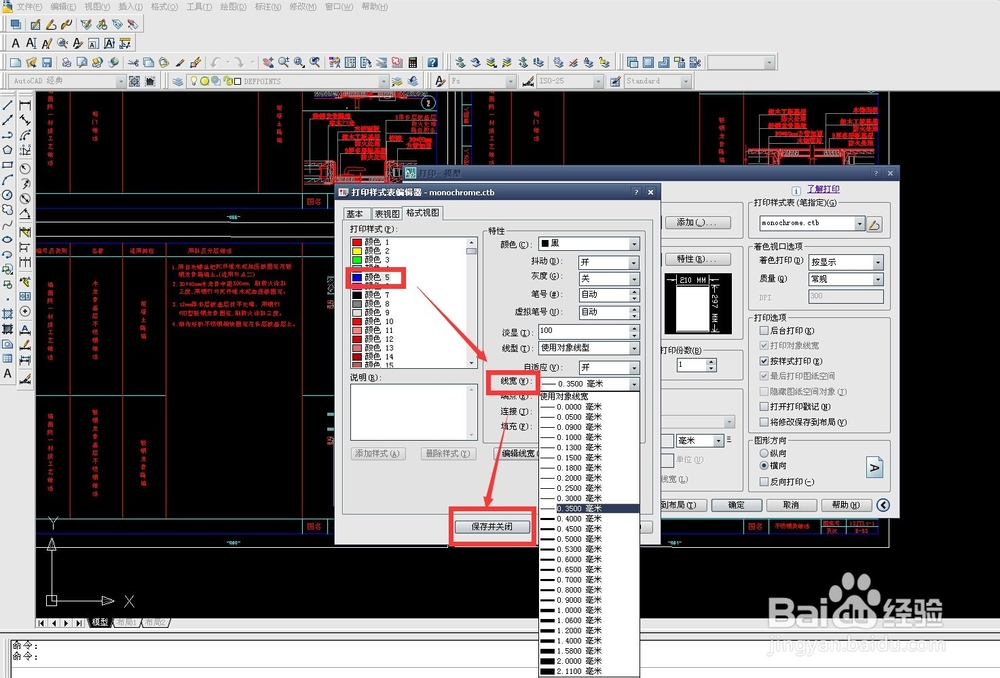1000x678 pixels.
Task: Toggle 打开打印戳记 checkbox
Action: click(764, 406)
